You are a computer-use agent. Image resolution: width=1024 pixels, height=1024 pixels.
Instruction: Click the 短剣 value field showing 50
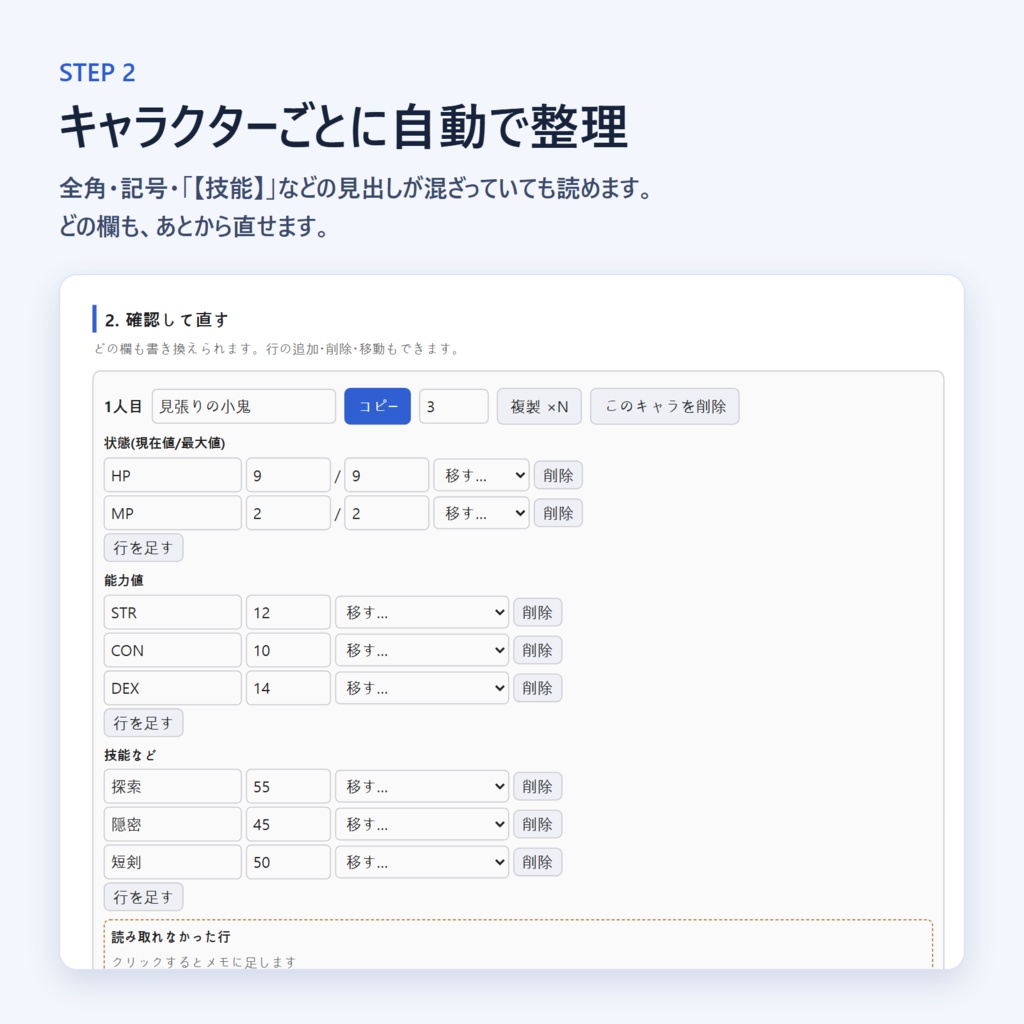[x=288, y=863]
